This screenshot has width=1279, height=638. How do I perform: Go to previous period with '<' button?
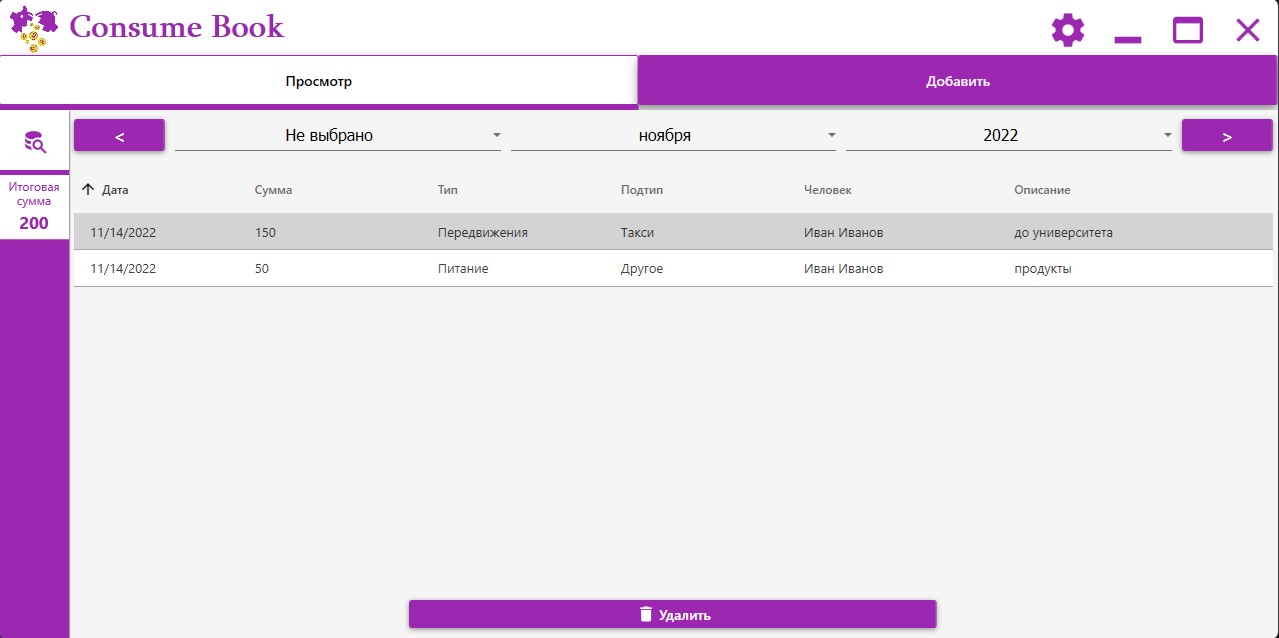pyautogui.click(x=119, y=136)
